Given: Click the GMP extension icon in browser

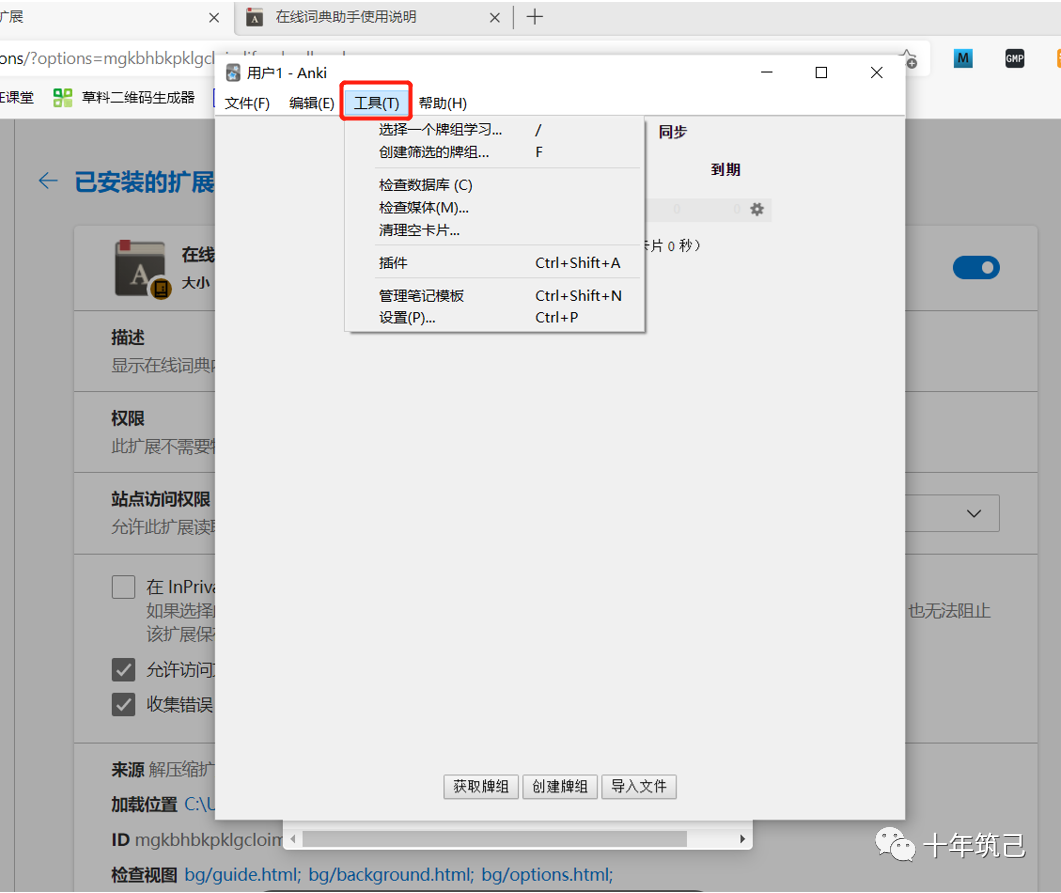Looking at the screenshot, I should [1014, 59].
